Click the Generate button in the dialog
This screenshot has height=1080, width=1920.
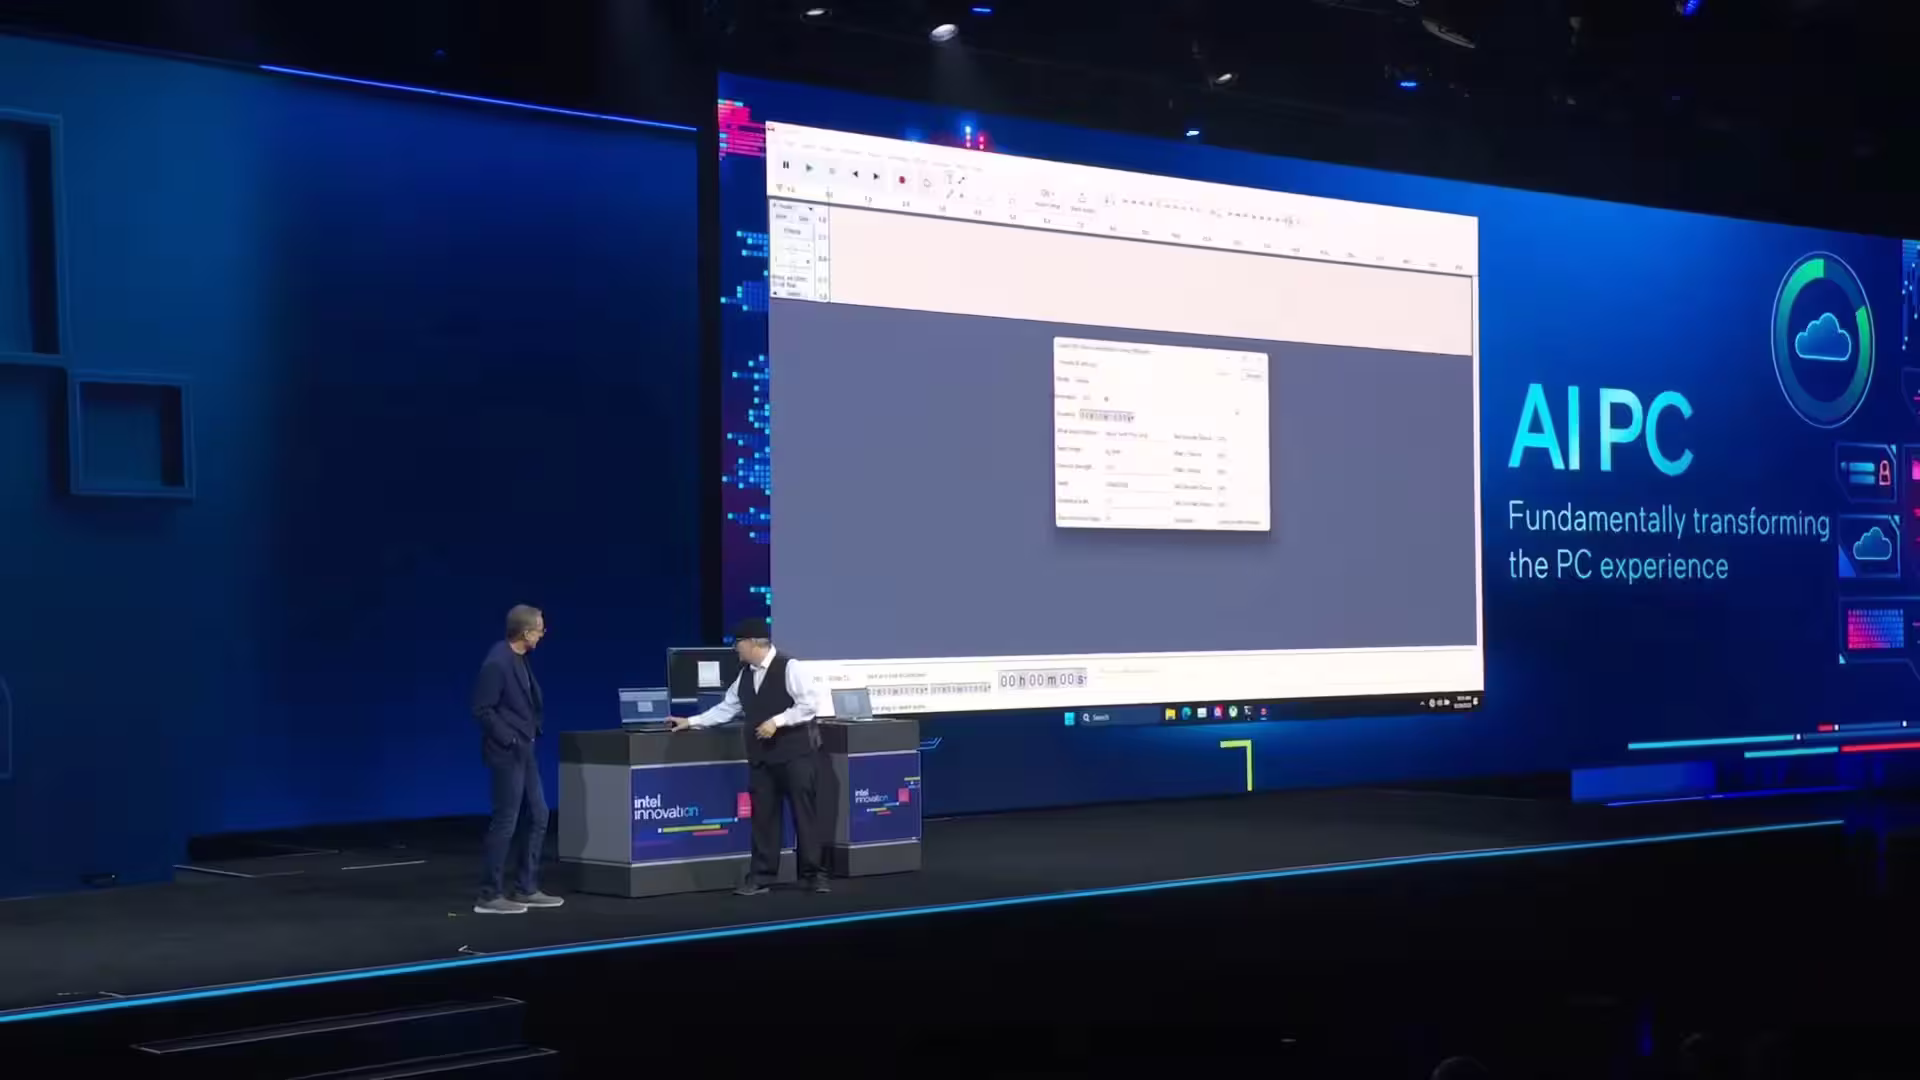(1253, 376)
